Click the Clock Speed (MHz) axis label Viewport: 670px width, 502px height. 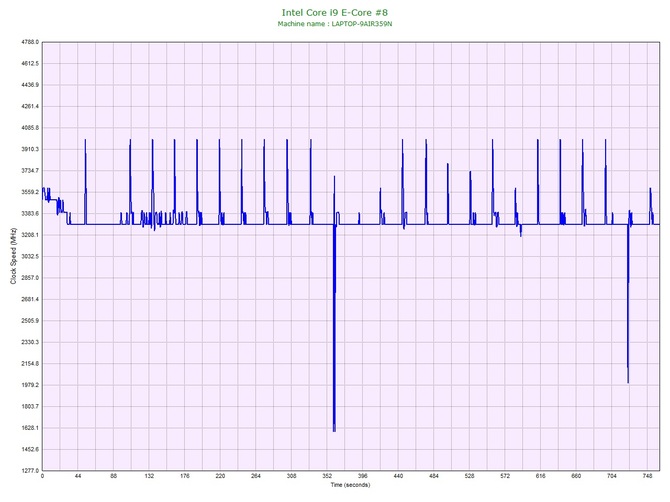[13, 256]
